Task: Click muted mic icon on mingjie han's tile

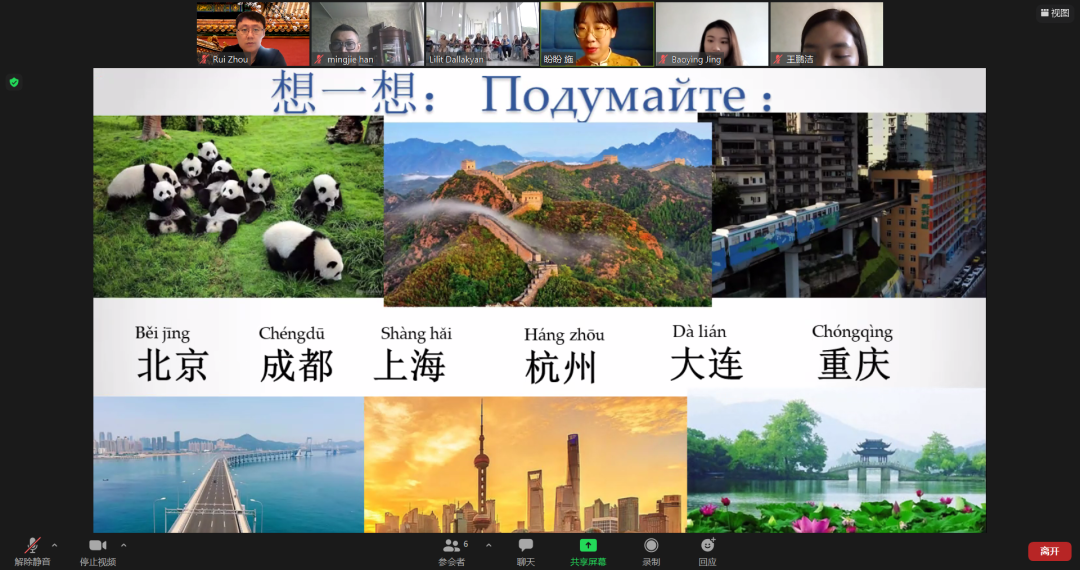Action: (x=319, y=59)
